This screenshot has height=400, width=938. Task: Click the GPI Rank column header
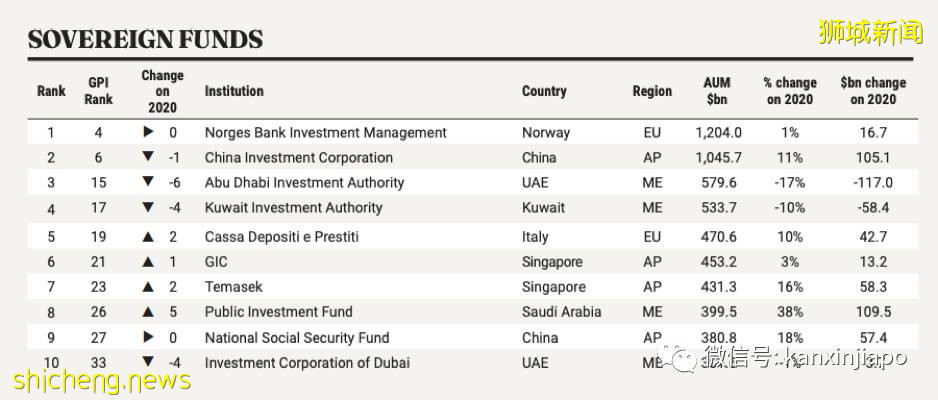(x=99, y=91)
